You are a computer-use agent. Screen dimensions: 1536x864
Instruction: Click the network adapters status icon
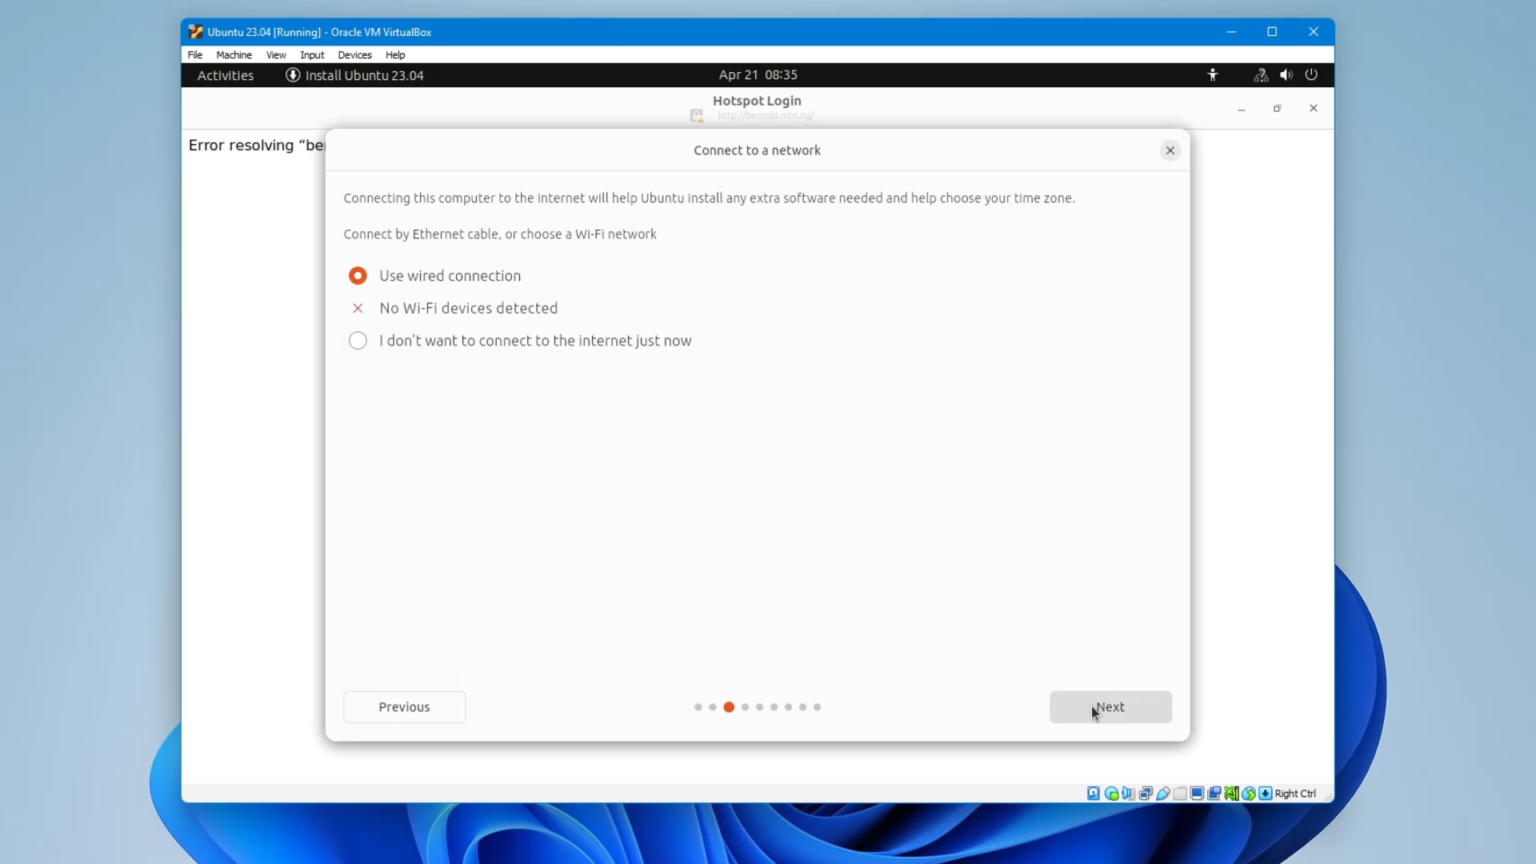(x=1145, y=792)
